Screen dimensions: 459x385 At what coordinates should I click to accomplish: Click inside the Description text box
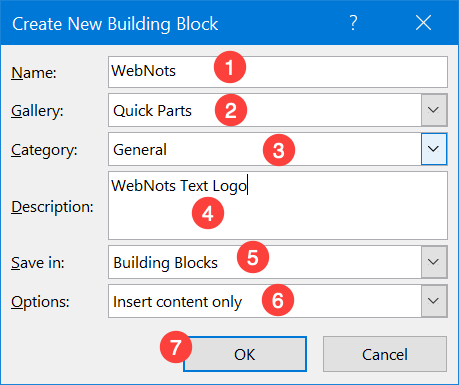[278, 205]
